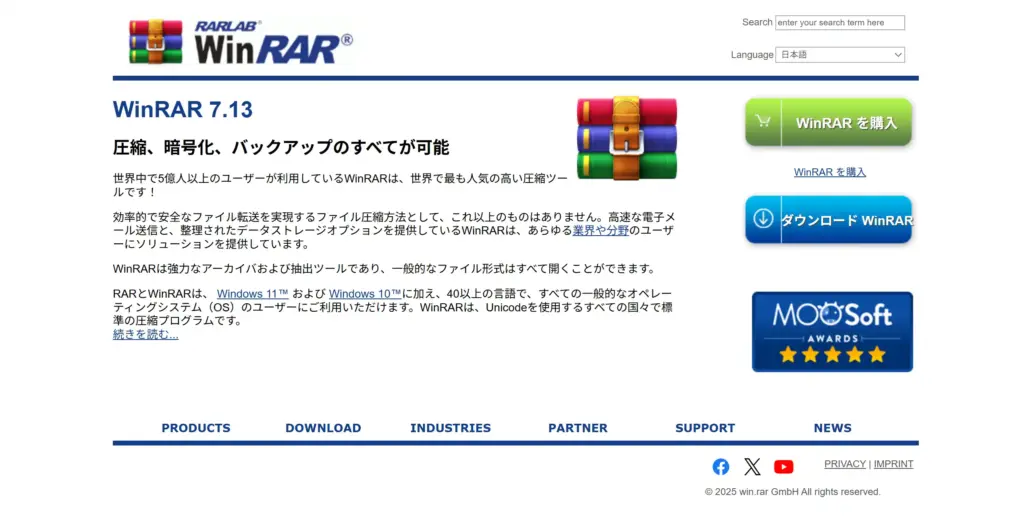Open the PRIVACY footer link
1024x522 pixels.
click(845, 464)
